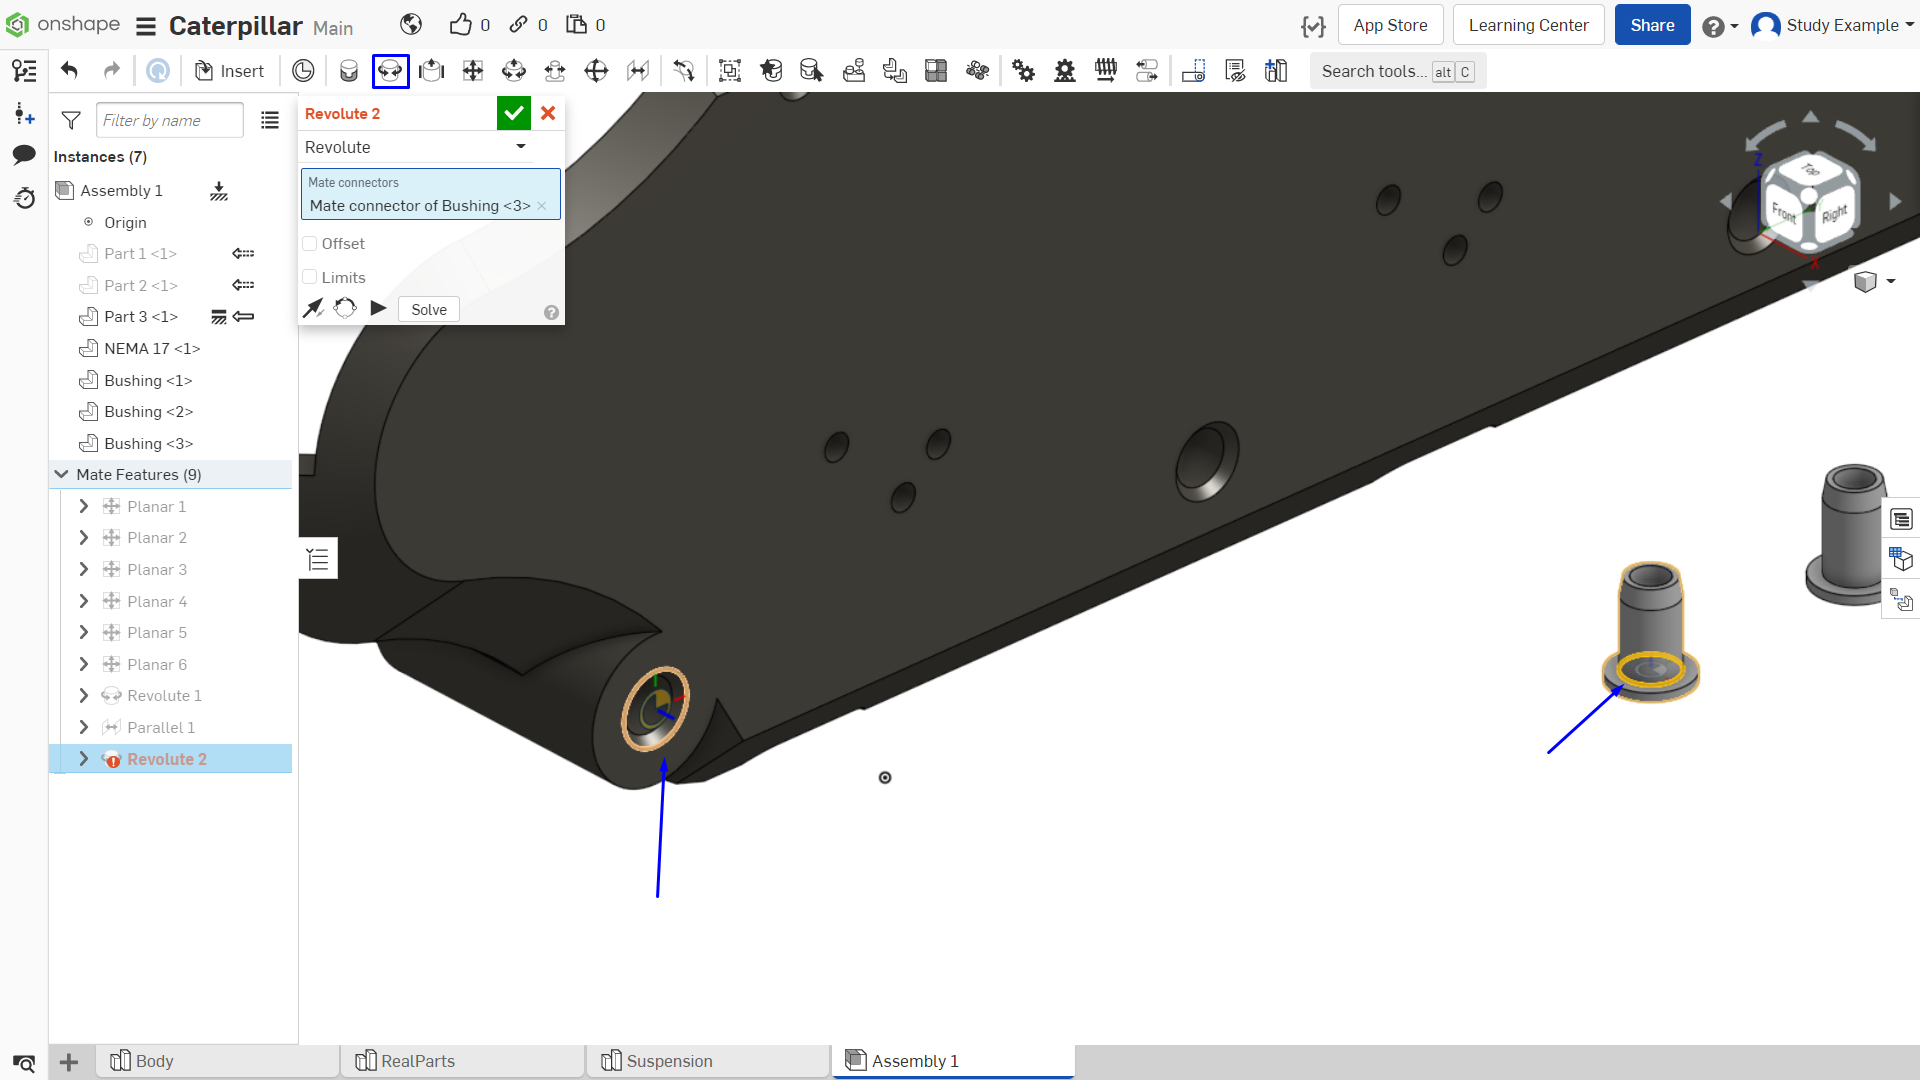The height and width of the screenshot is (1080, 1920).
Task: Add a new tab with plus button
Action: point(69,1062)
